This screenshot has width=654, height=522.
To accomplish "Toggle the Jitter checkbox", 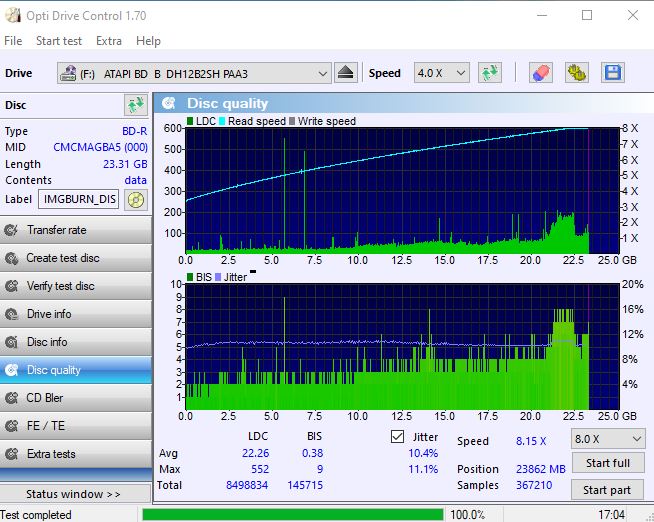I will [398, 437].
